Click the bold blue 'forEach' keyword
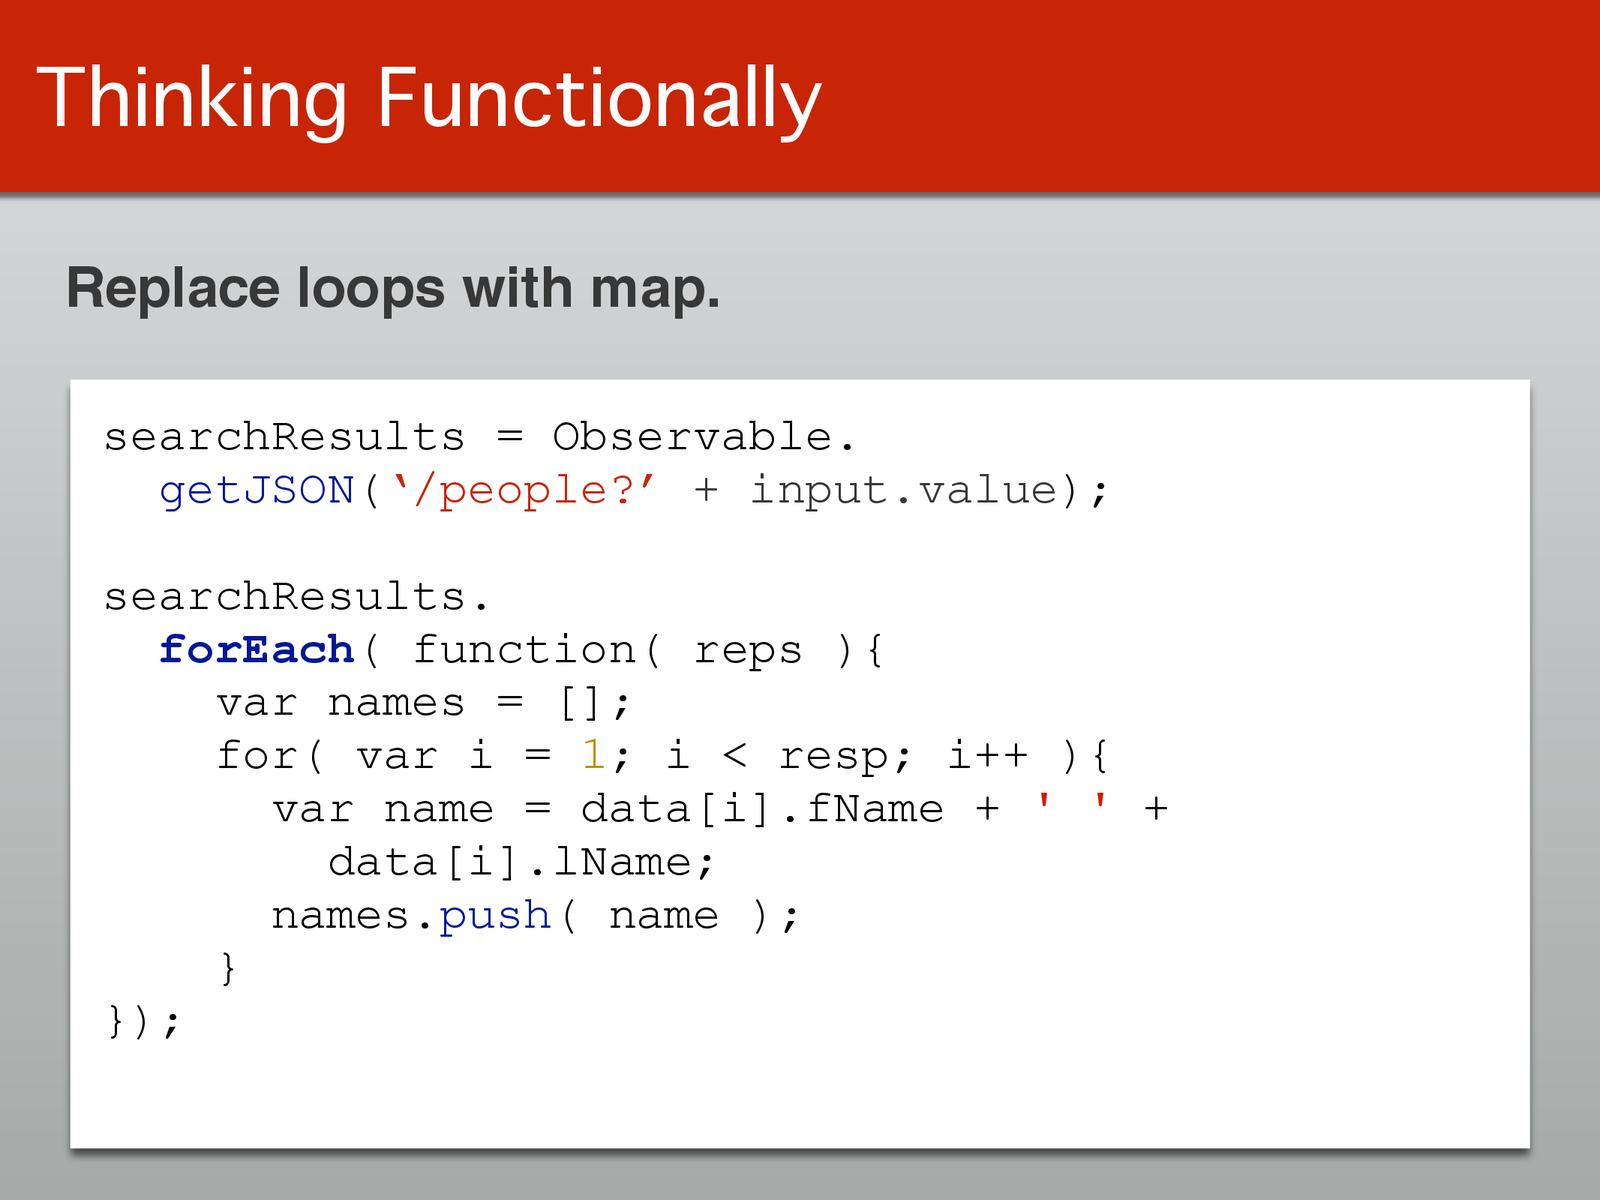This screenshot has height=1200, width=1600. (x=257, y=650)
